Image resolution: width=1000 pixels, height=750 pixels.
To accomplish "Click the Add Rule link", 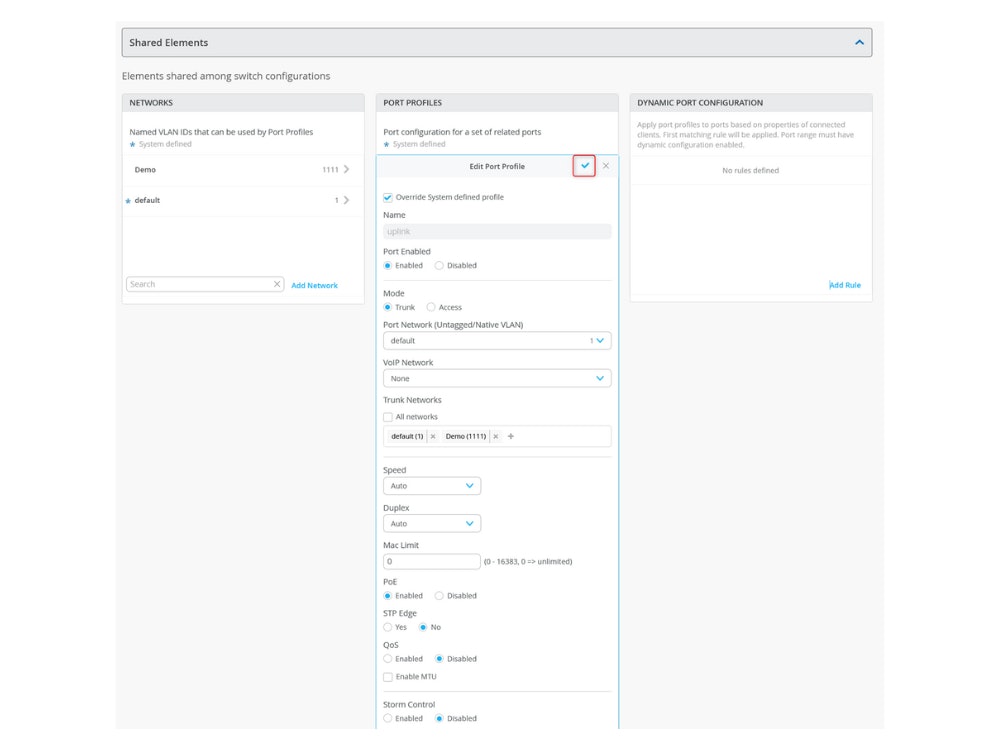I will click(845, 285).
